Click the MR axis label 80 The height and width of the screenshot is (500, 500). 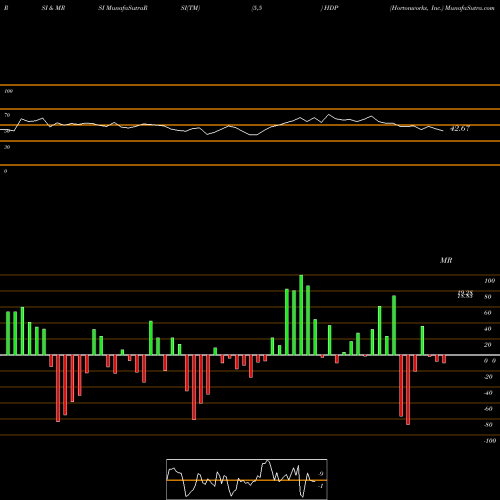[x=488, y=297]
